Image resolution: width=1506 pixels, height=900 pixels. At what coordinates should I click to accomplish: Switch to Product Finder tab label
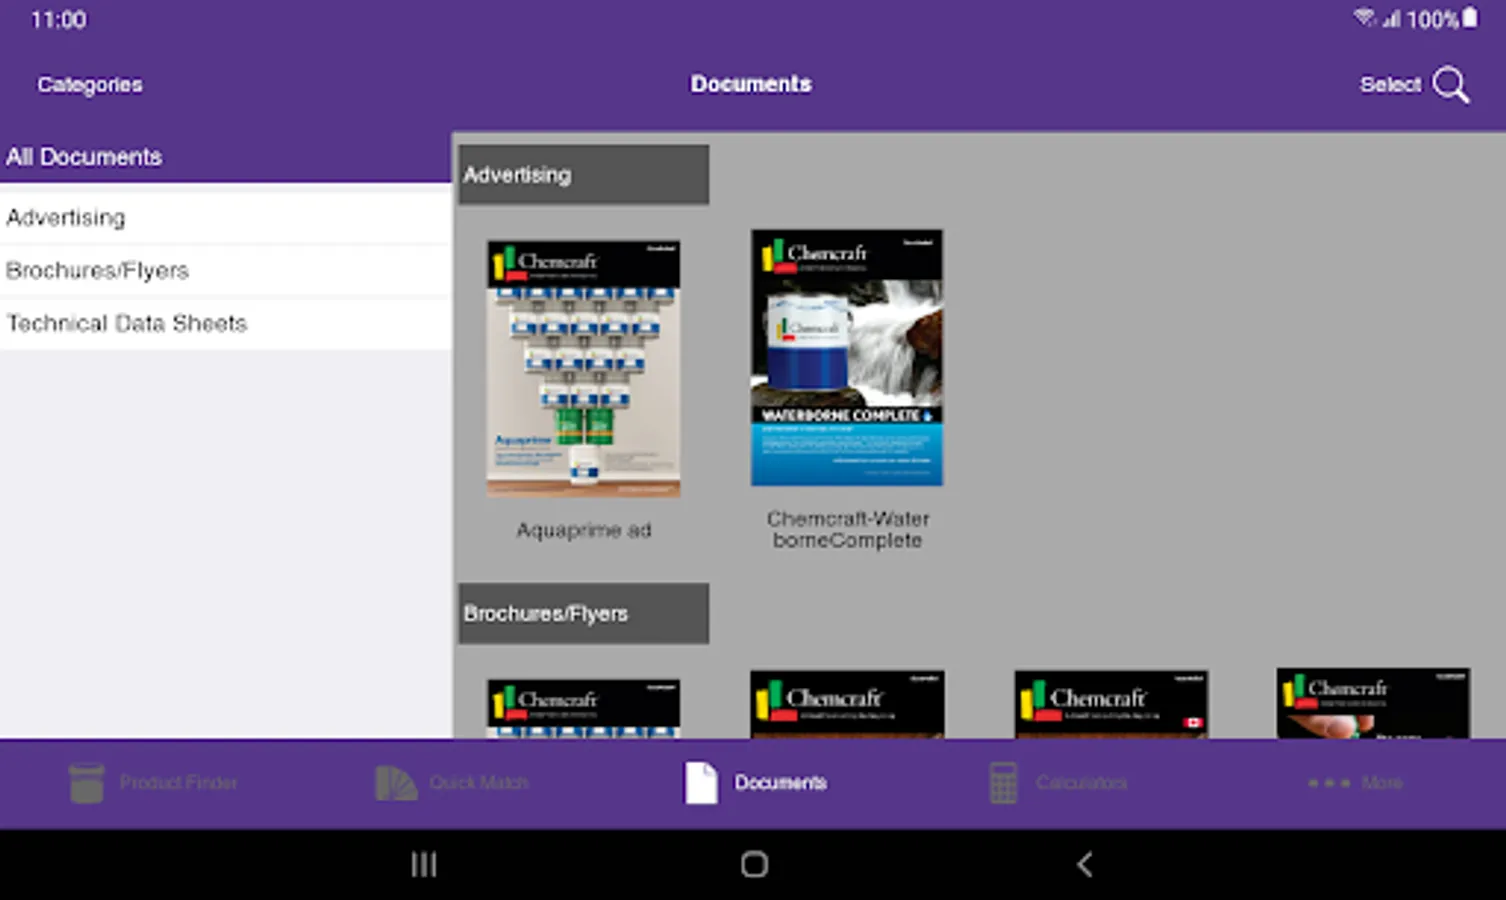[x=179, y=783]
